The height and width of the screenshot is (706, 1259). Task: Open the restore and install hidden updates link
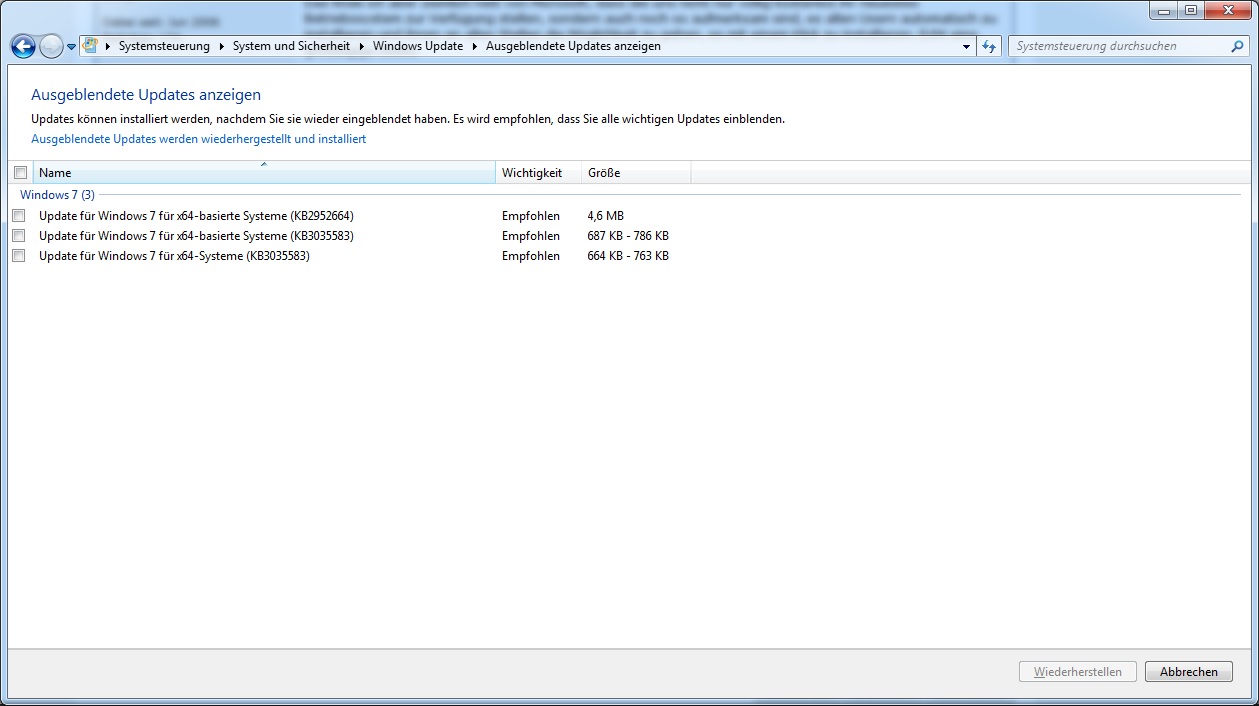coord(198,139)
